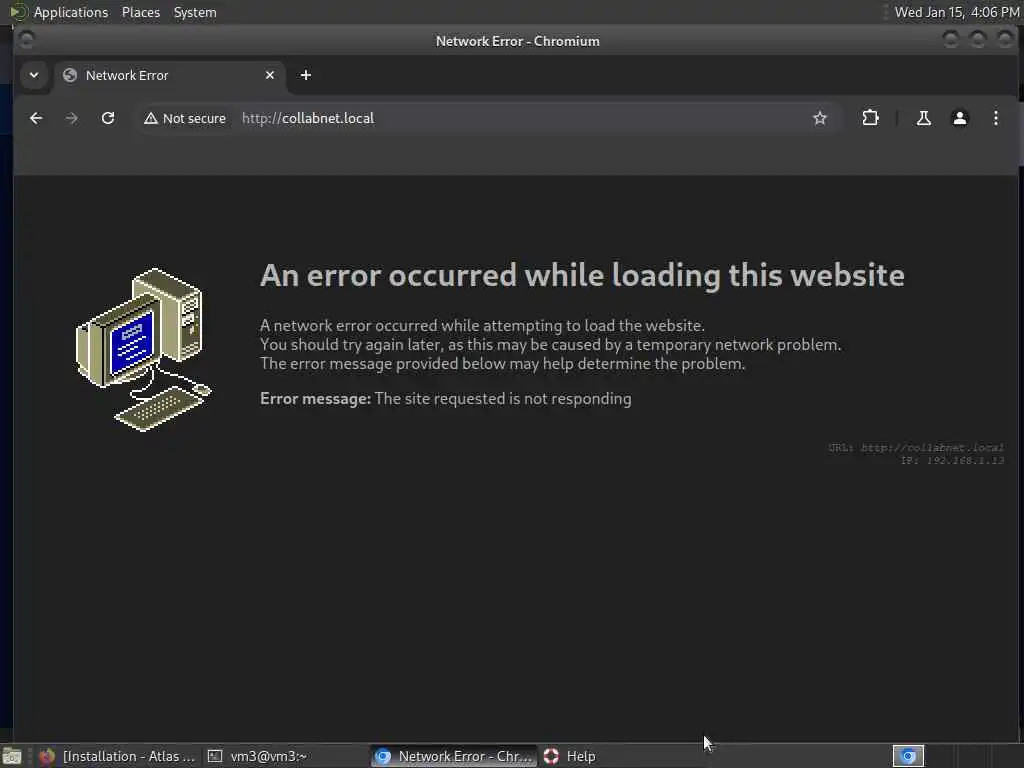Click the 'An error occurred' heading
This screenshot has height=768, width=1024.
click(x=583, y=275)
